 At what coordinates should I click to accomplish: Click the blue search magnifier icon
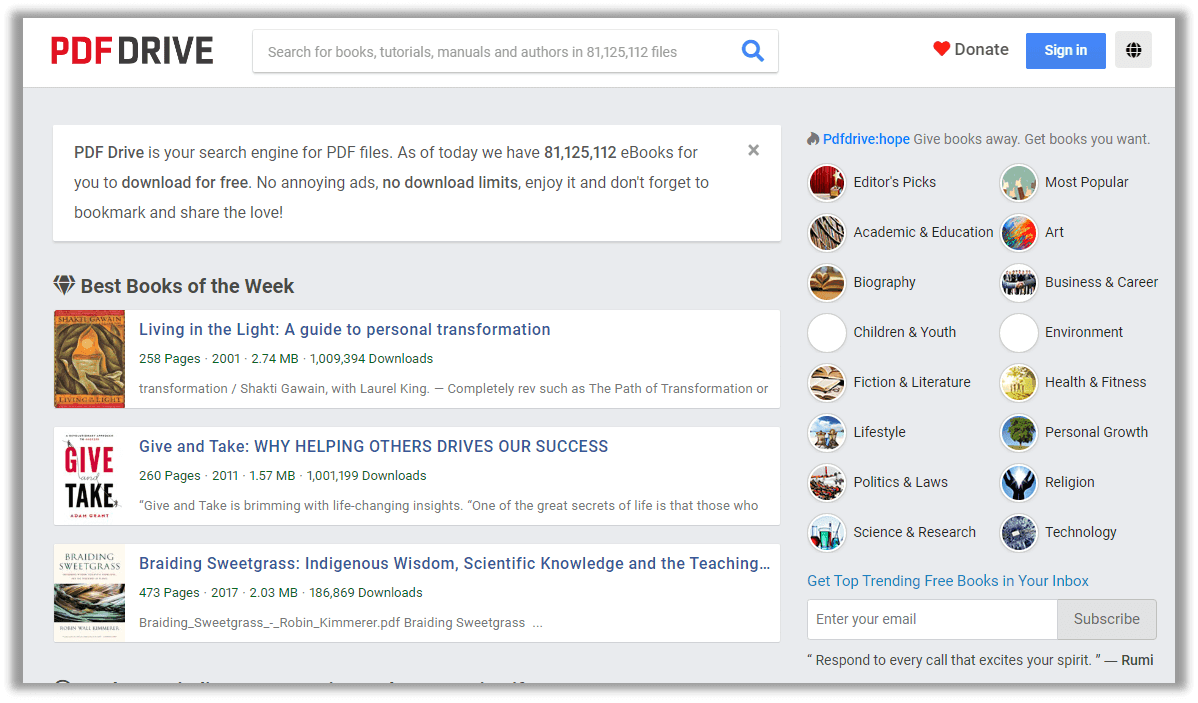tap(753, 51)
